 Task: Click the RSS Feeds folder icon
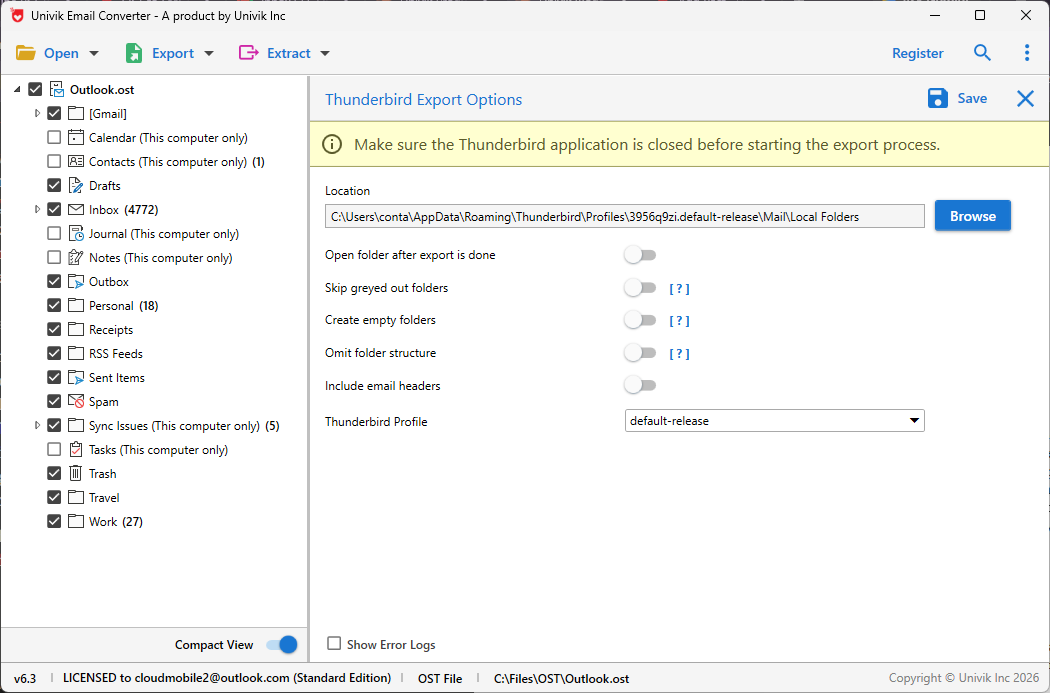tap(76, 354)
